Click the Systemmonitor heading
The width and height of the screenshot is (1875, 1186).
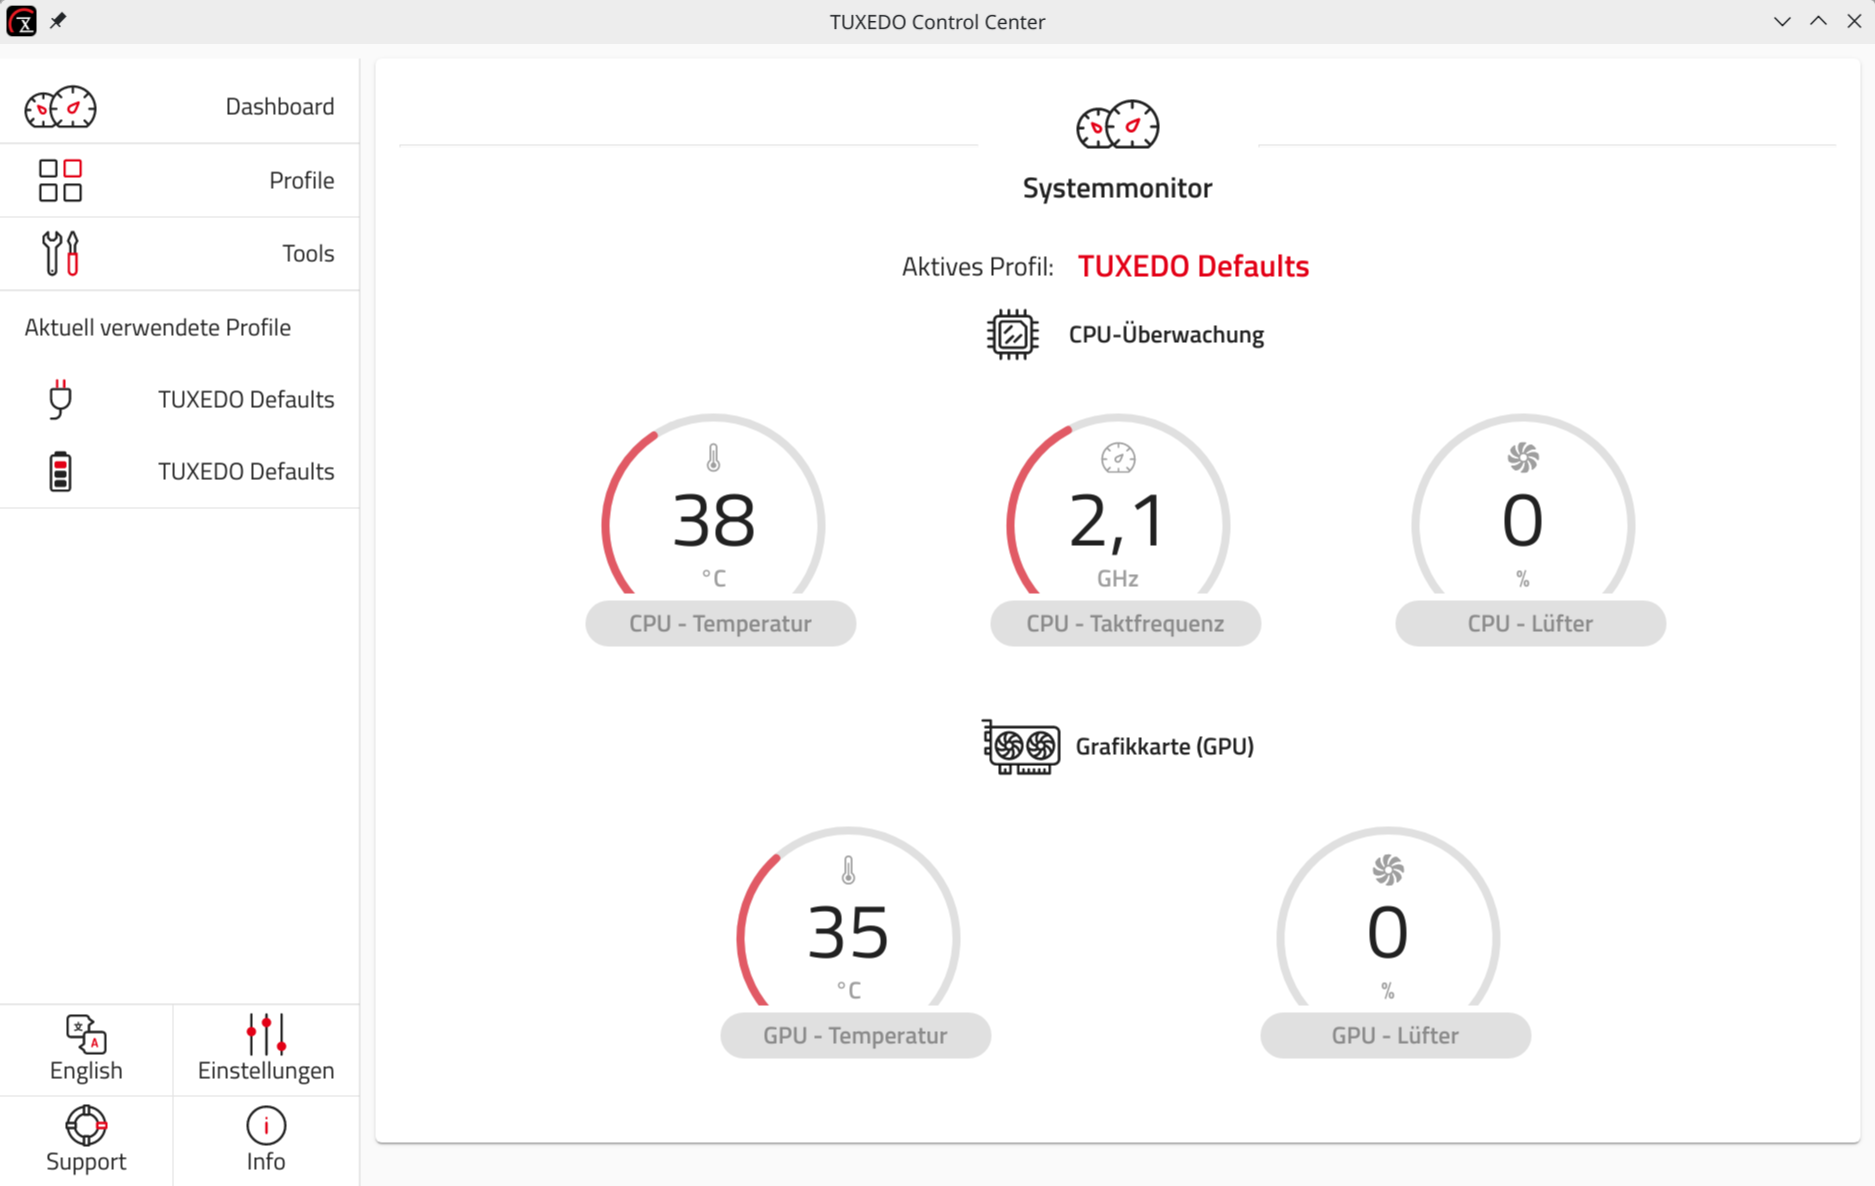pyautogui.click(x=1117, y=187)
